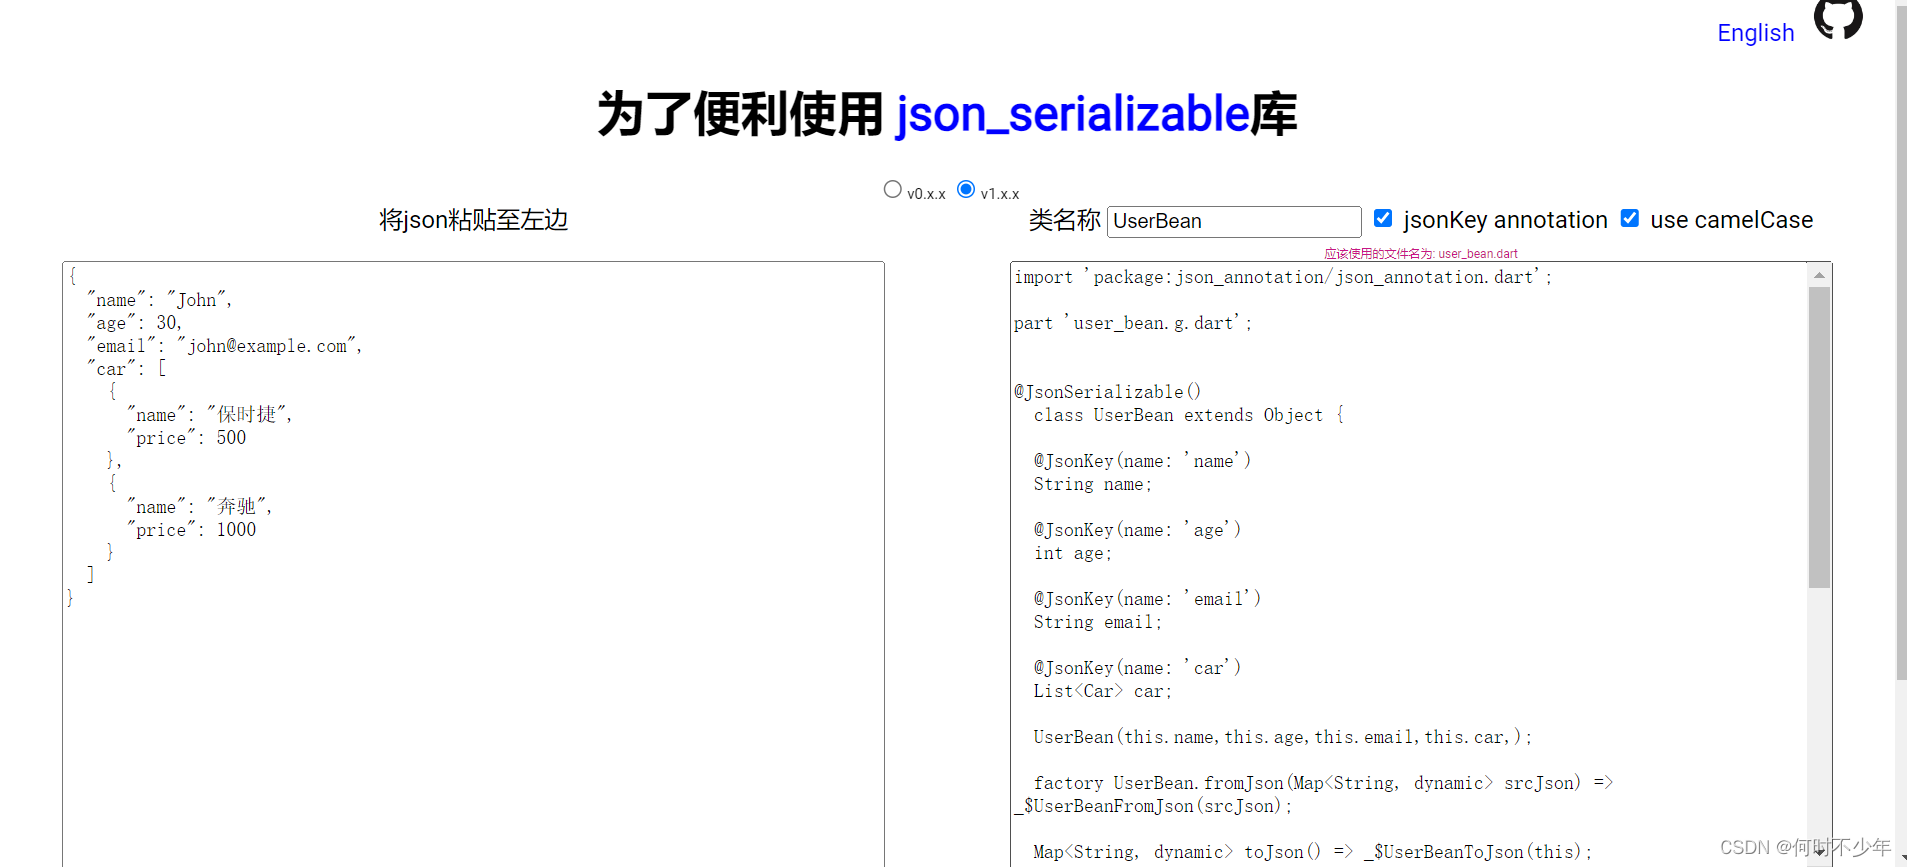Toggle the use camelCase checkbox
Viewport: 1907px width, 867px height.
(1630, 218)
